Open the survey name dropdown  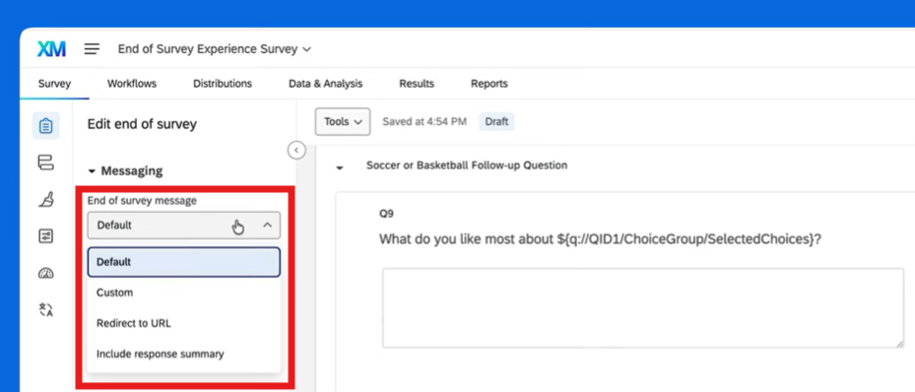coord(214,49)
